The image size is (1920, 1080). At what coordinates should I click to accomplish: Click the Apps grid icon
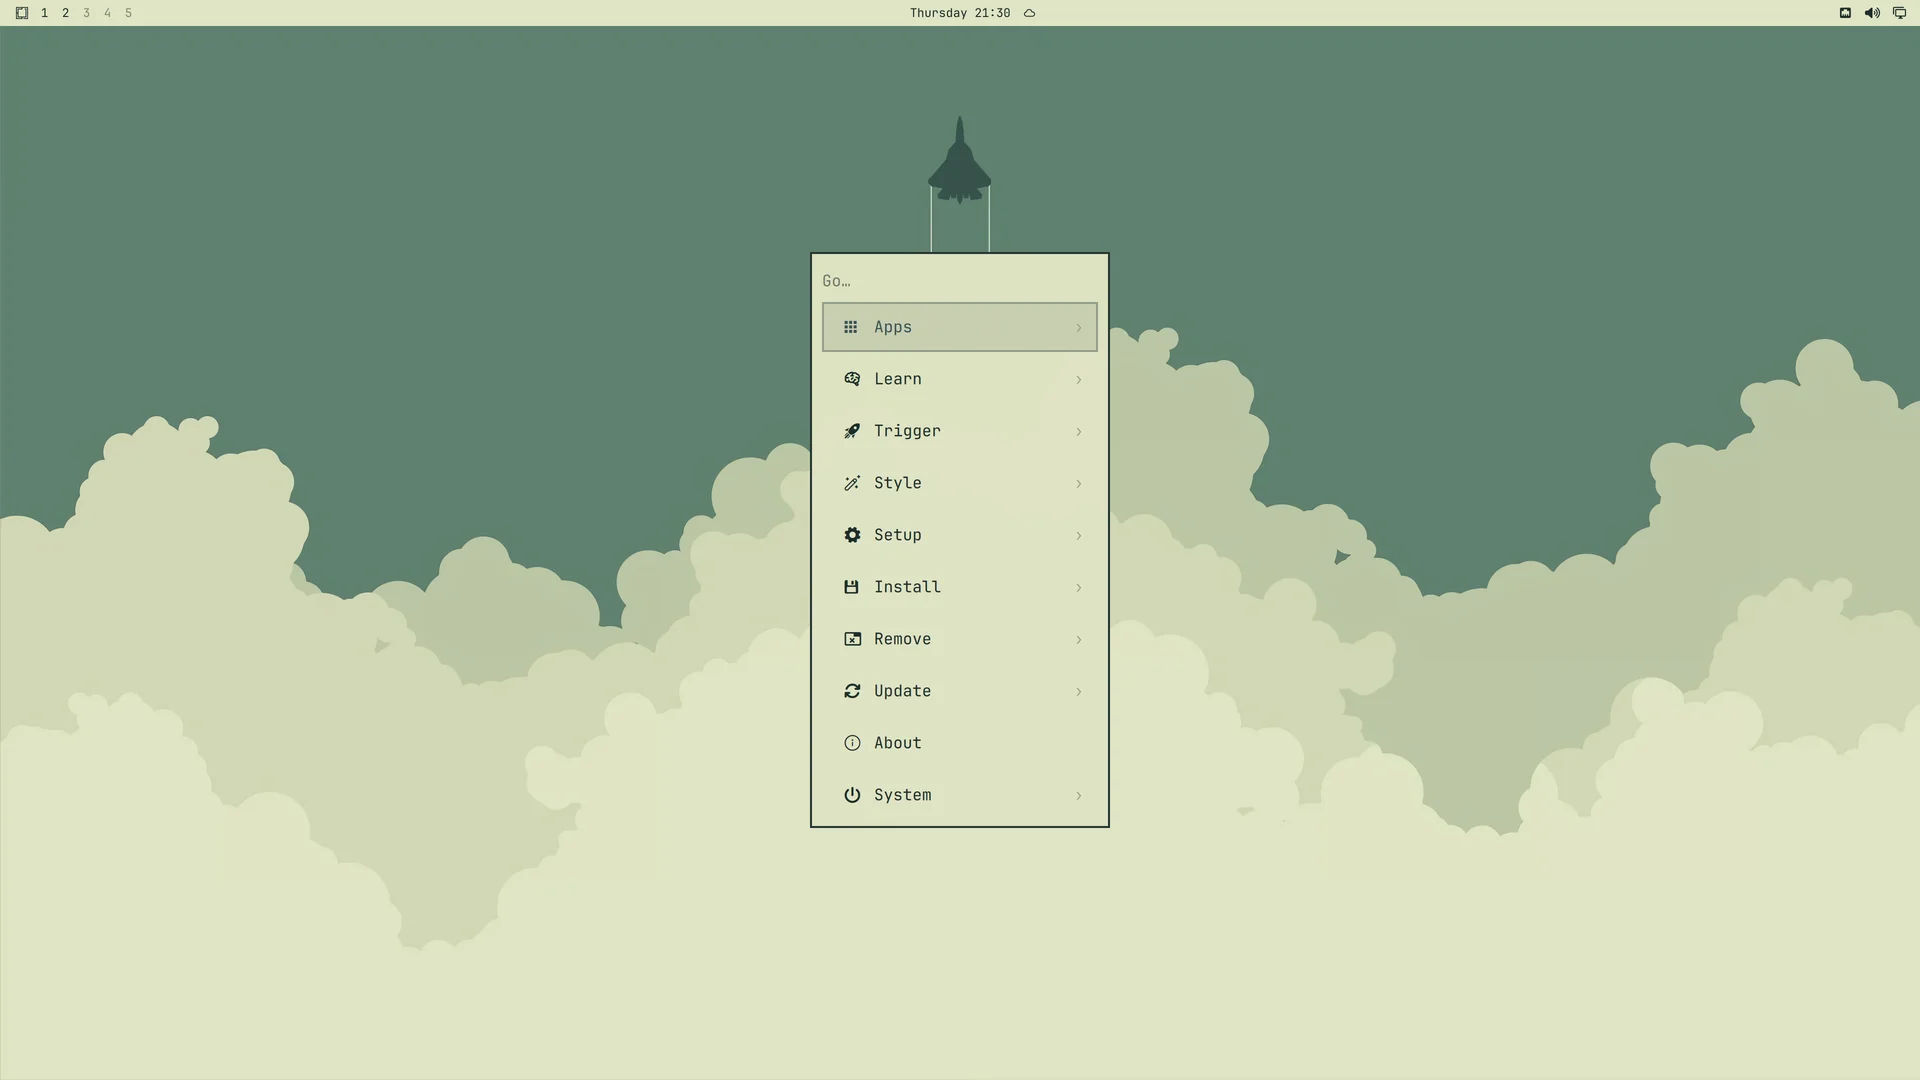pyautogui.click(x=850, y=327)
